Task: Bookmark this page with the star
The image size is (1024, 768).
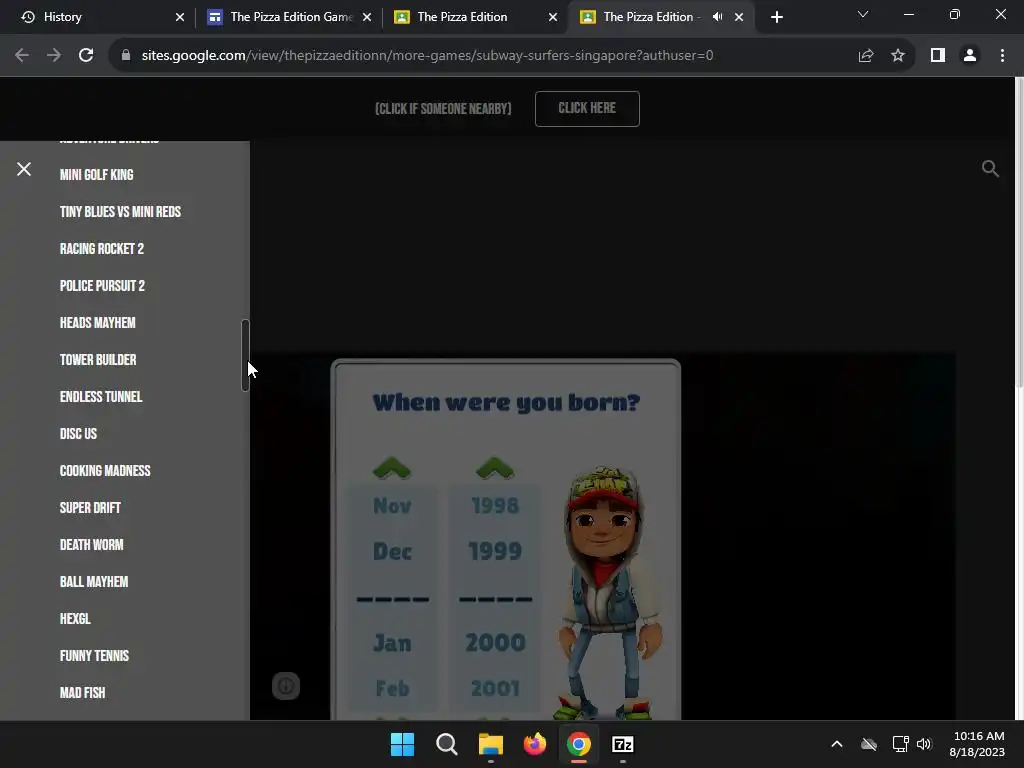Action: [x=898, y=56]
